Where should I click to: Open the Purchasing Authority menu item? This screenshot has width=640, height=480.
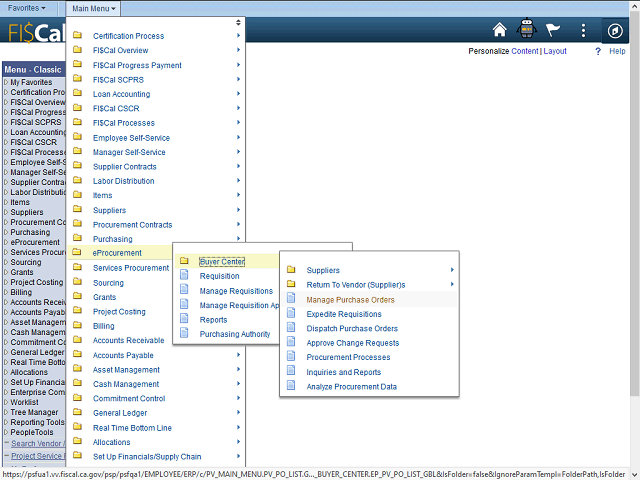point(235,334)
